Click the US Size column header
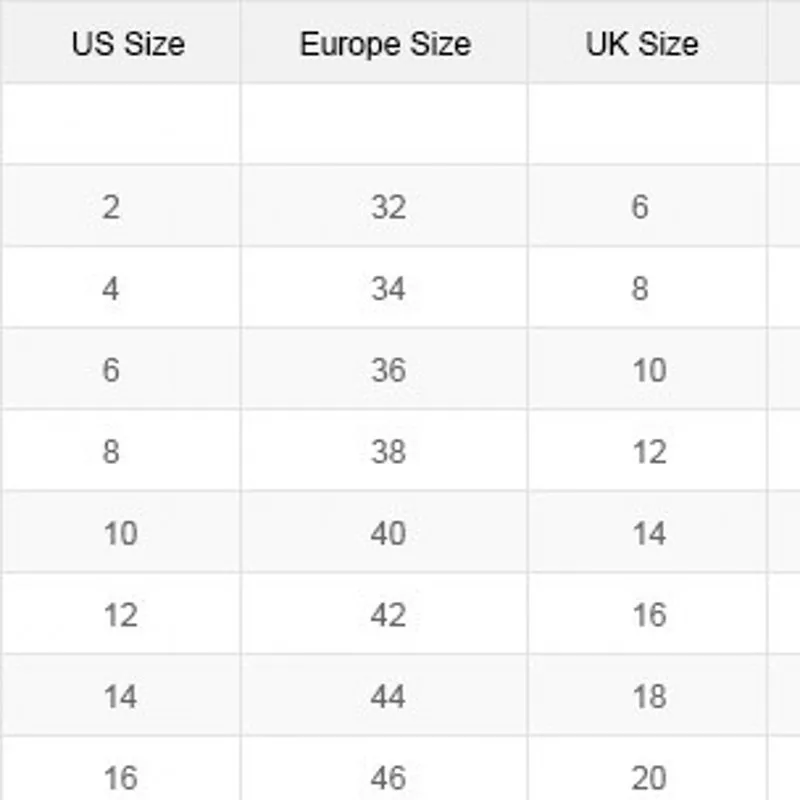This screenshot has width=800, height=800. click(128, 44)
